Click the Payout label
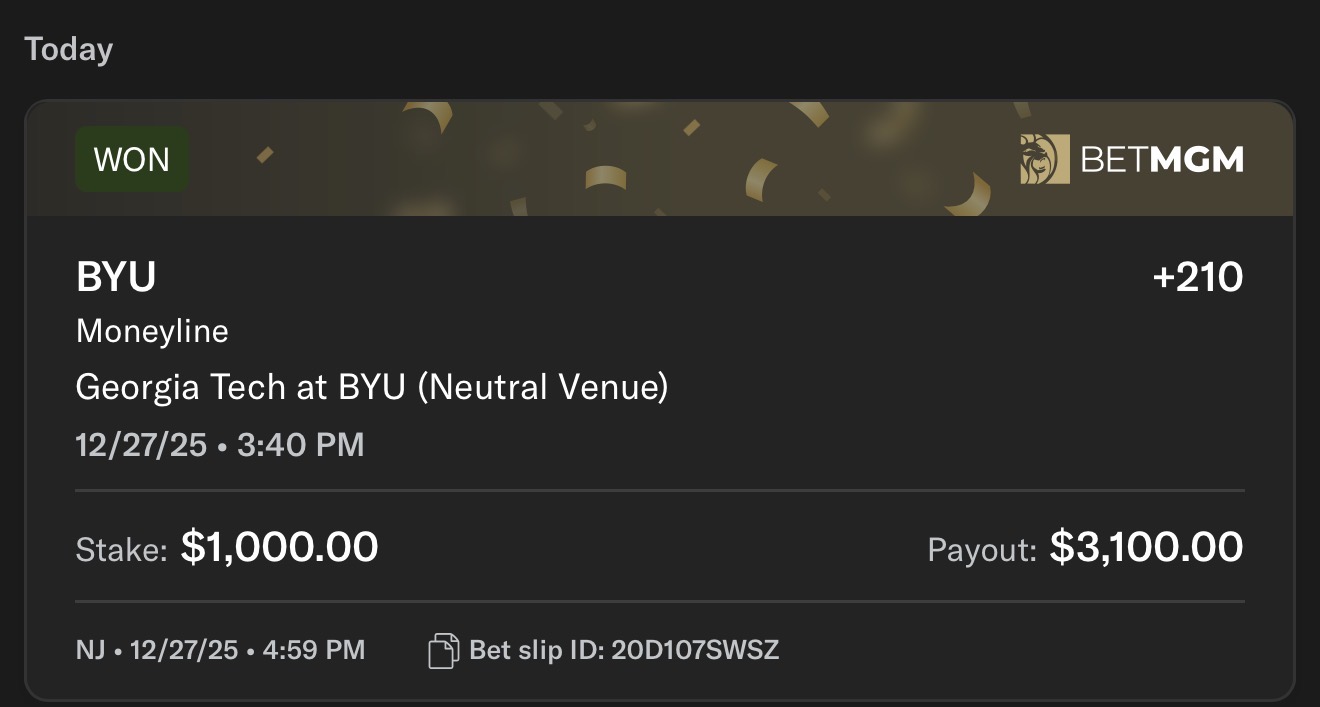The width and height of the screenshot is (1320, 707). [x=982, y=549]
